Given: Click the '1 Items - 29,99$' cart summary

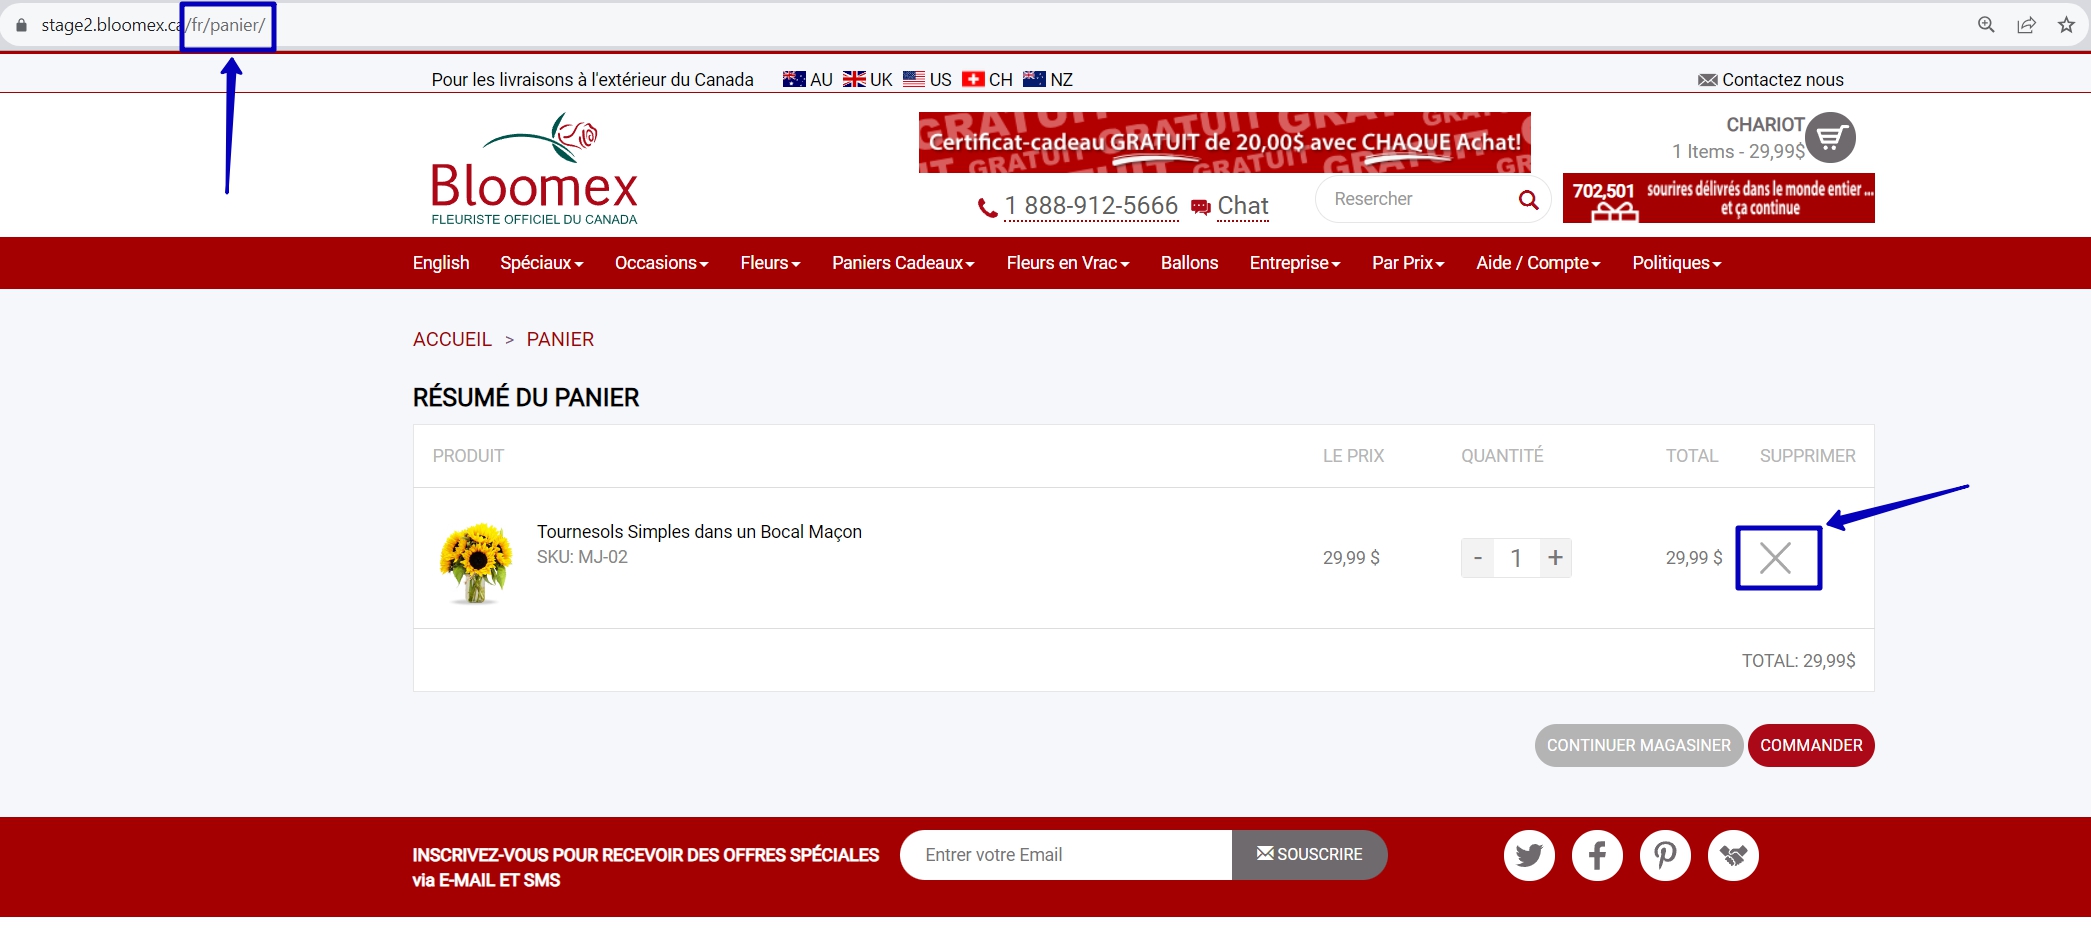Looking at the screenshot, I should pos(1738,152).
